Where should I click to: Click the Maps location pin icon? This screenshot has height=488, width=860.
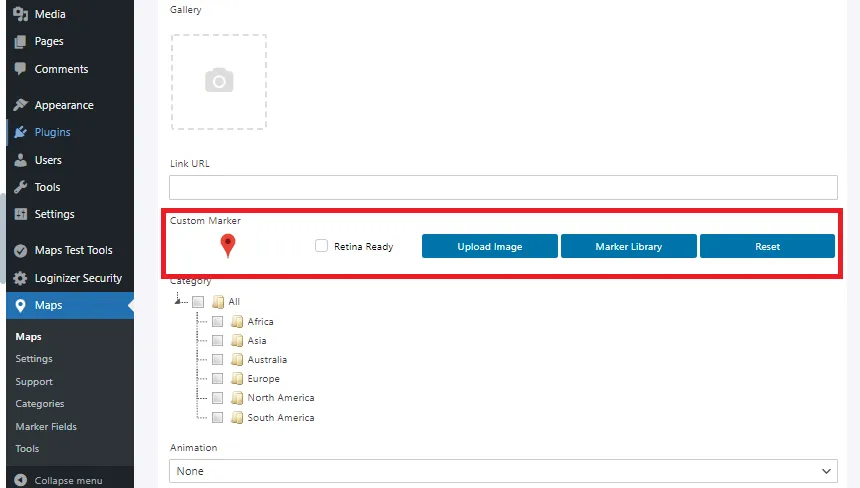point(20,306)
